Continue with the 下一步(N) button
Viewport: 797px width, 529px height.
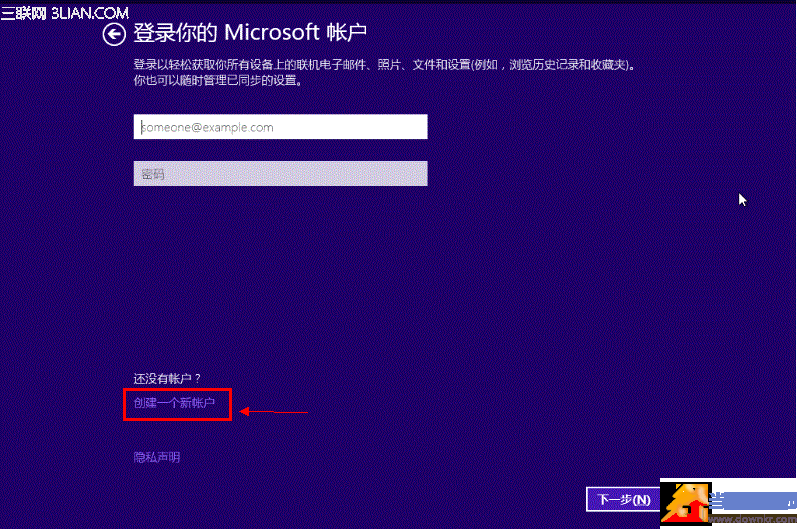(624, 500)
